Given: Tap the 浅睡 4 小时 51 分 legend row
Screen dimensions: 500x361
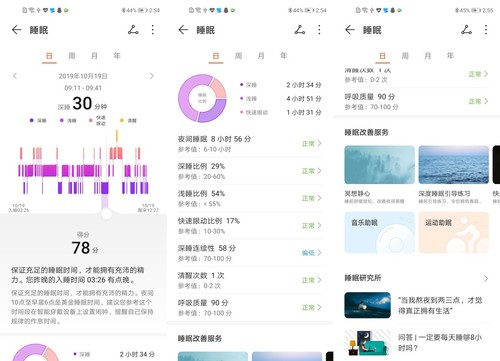Looking at the screenshot, I should coord(281,99).
